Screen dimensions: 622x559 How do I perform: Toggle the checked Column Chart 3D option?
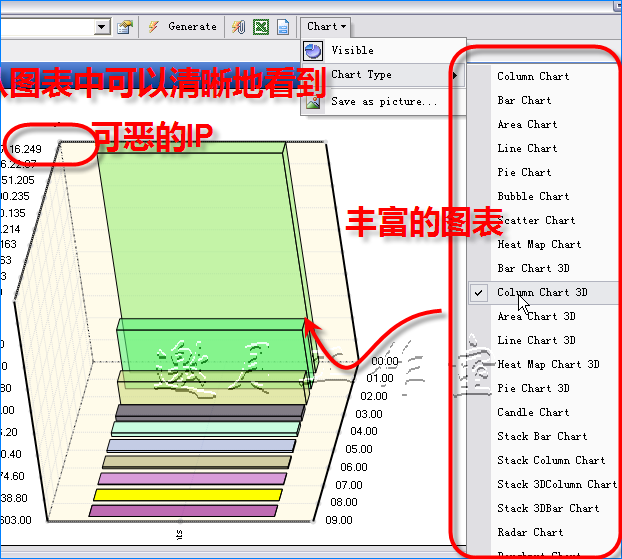point(542,293)
